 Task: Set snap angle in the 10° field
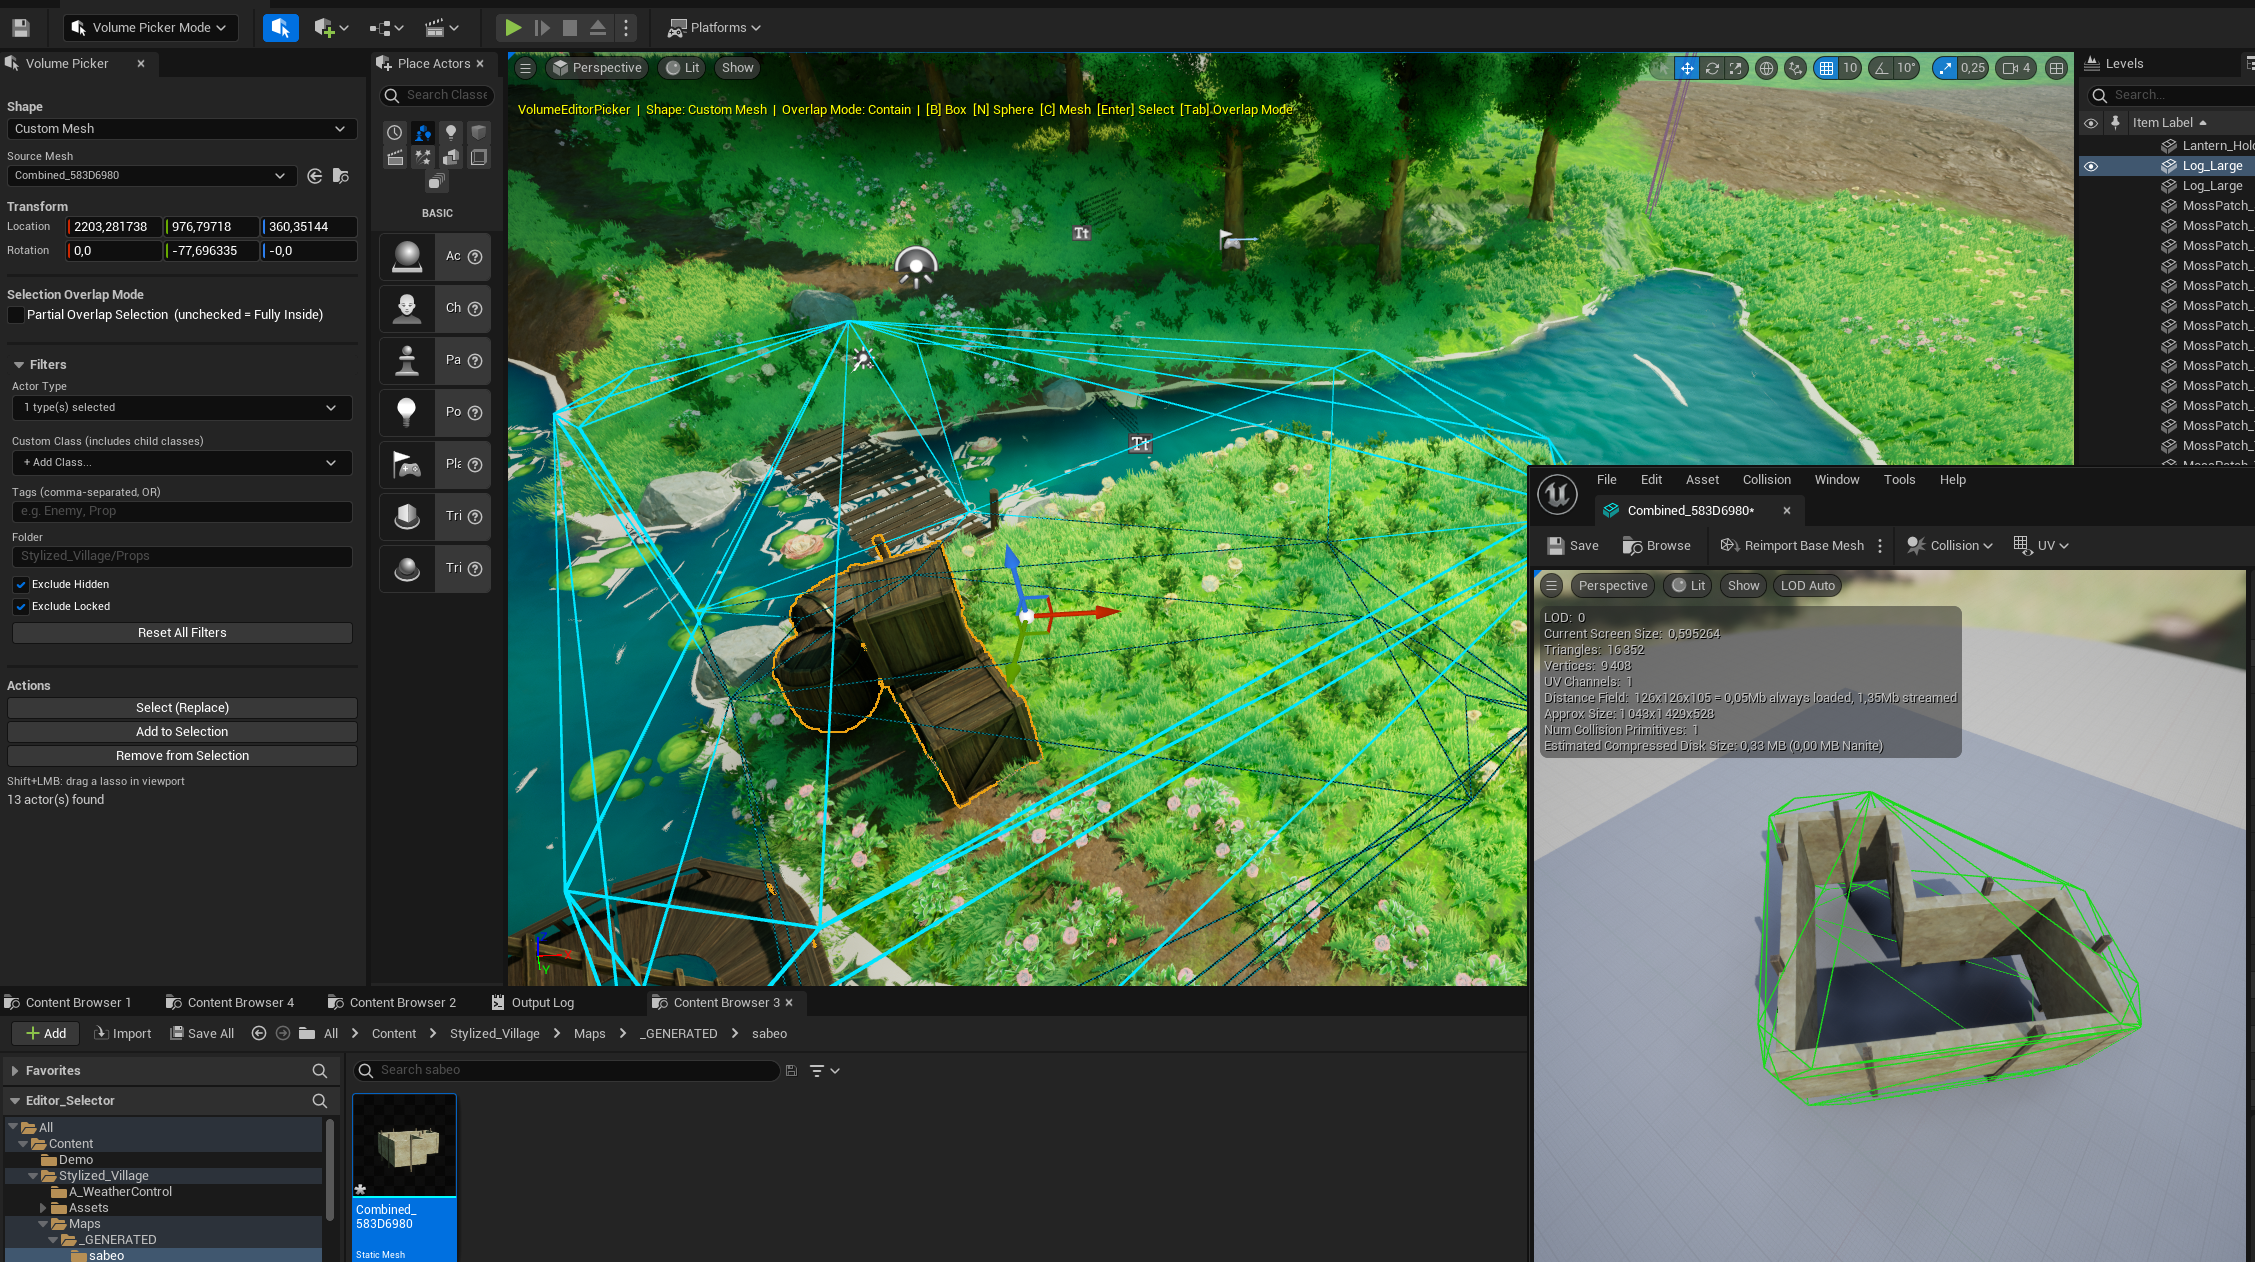1904,68
